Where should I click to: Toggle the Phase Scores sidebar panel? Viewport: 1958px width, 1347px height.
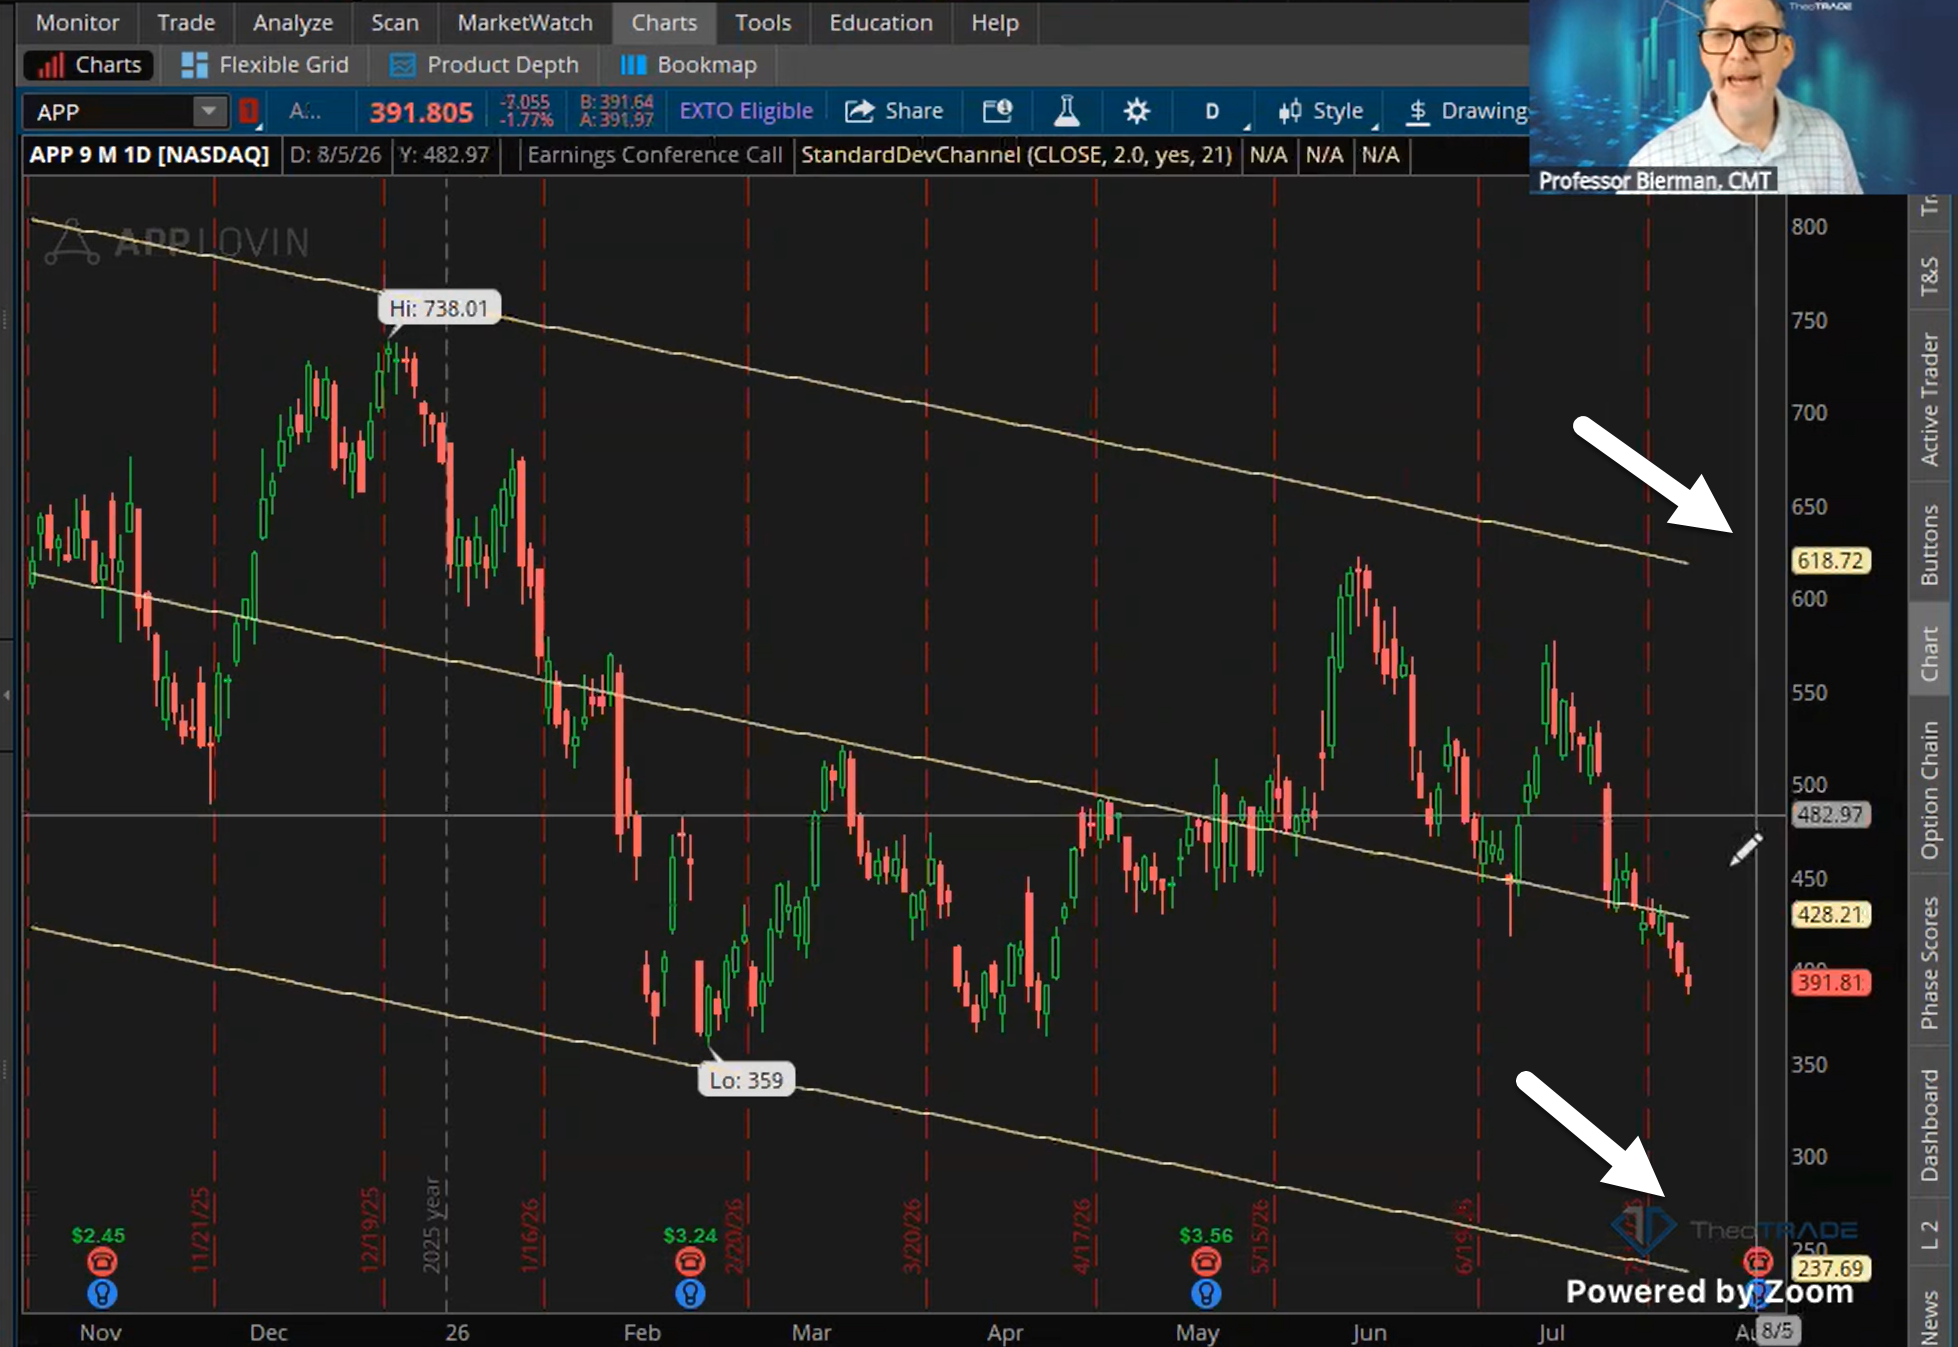pos(1930,962)
